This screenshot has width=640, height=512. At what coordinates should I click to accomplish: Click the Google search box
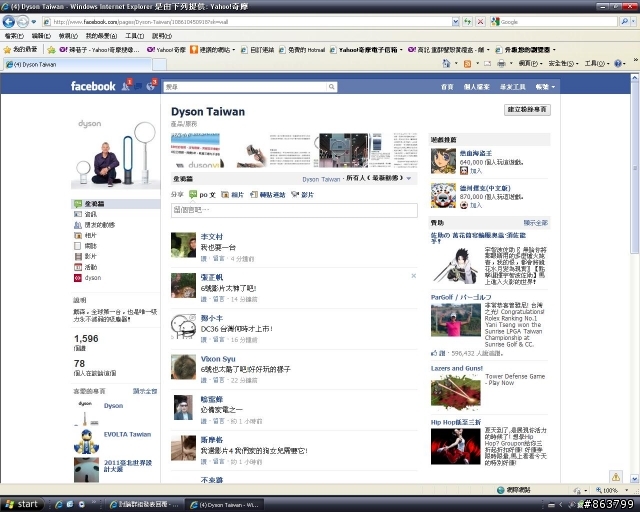(x=555, y=22)
